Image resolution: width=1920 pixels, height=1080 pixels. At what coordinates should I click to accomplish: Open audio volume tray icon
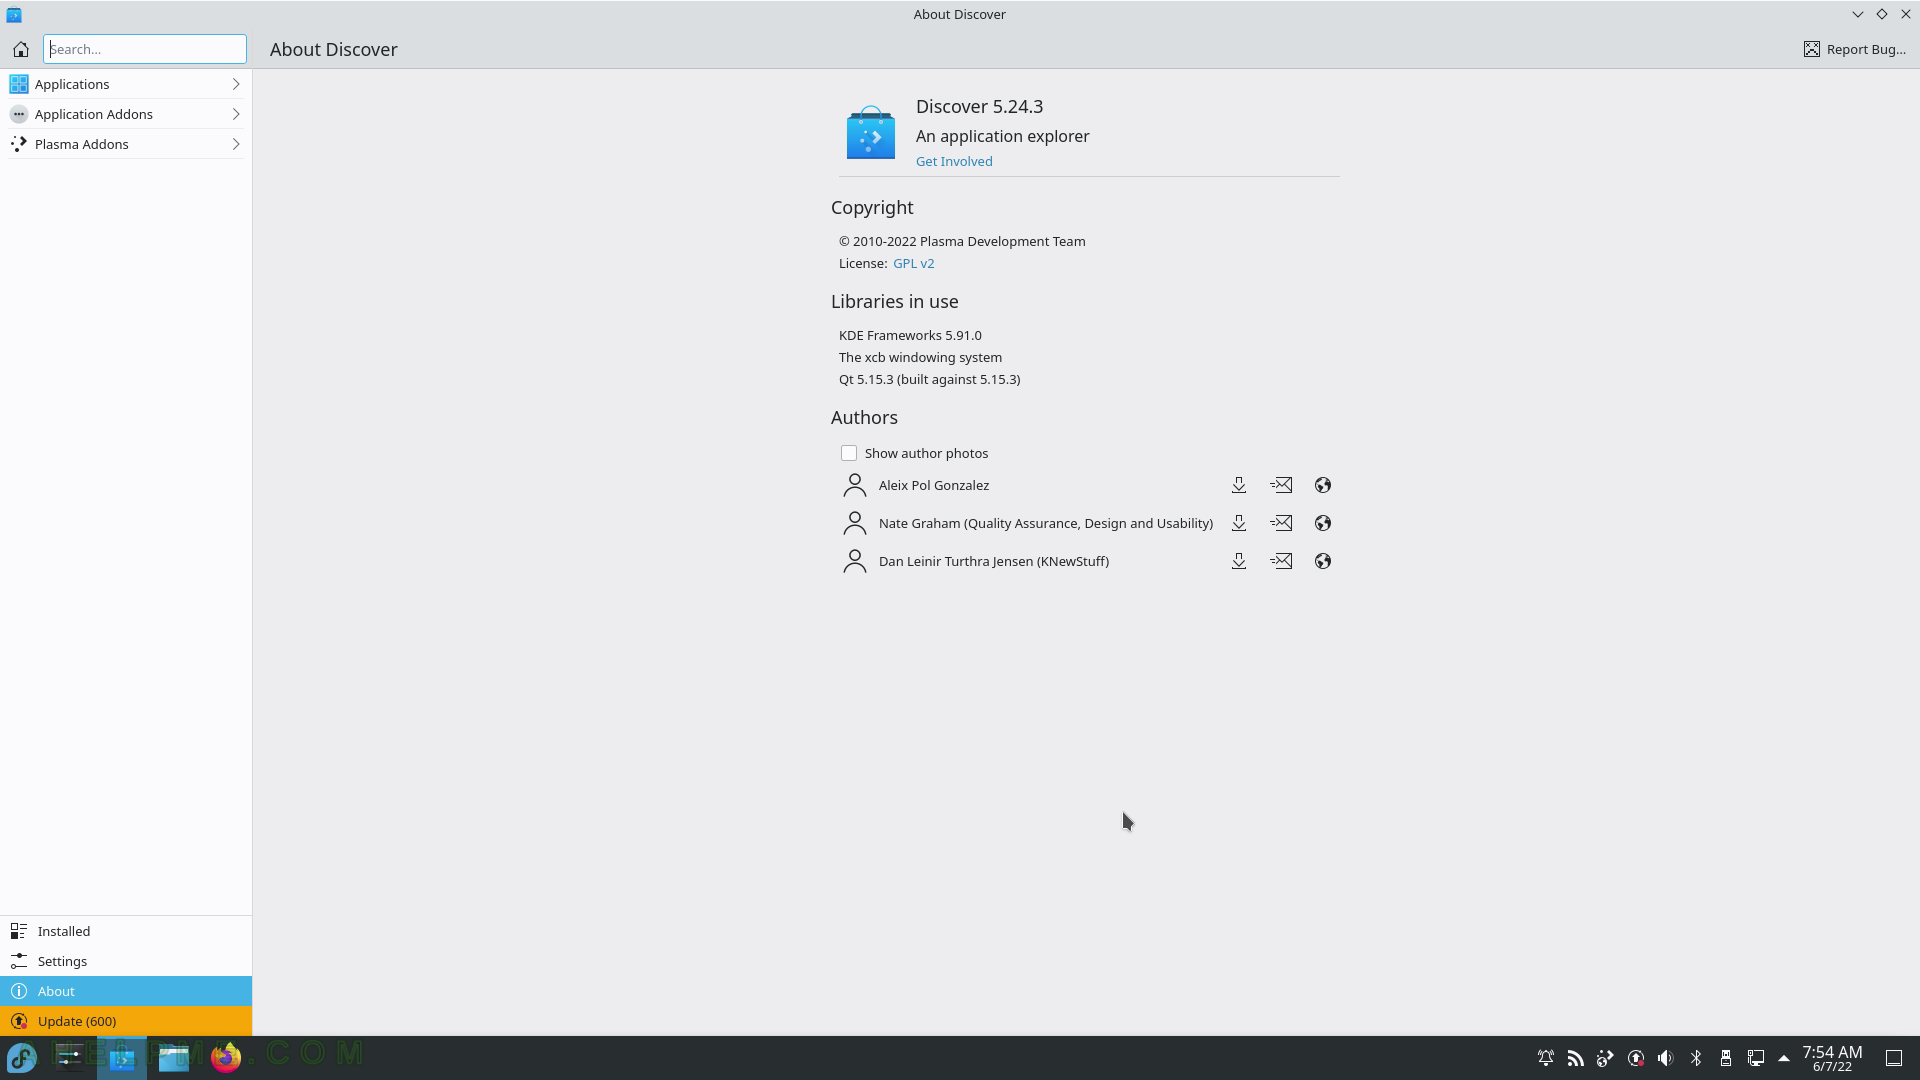click(x=1666, y=1058)
